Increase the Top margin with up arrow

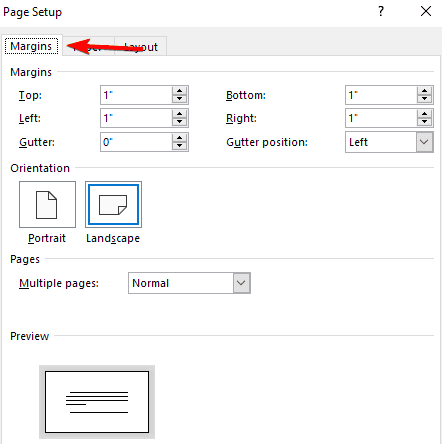tap(180, 91)
